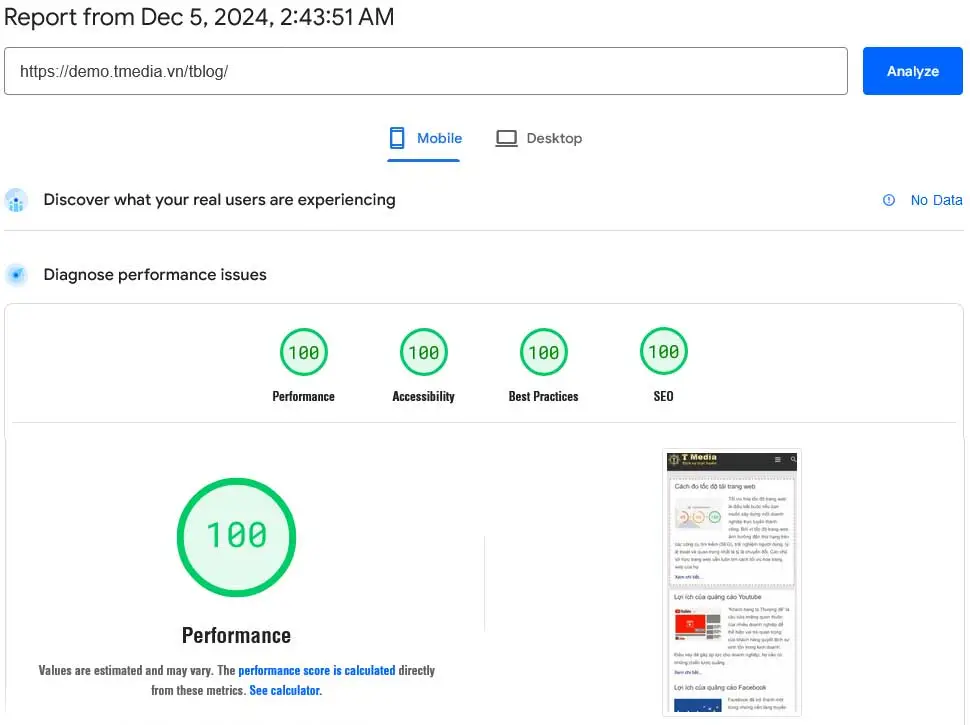Click the Mobile phone icon

(397, 138)
